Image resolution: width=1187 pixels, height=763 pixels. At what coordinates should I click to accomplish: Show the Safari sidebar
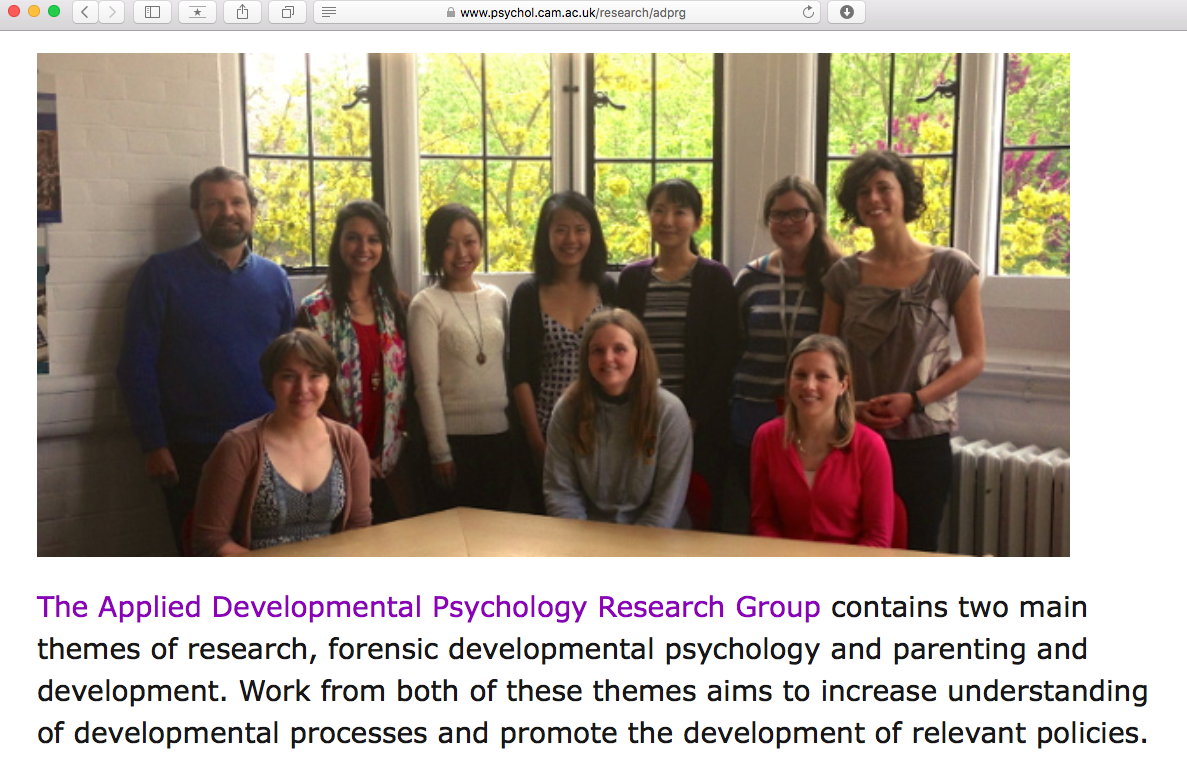(x=152, y=12)
